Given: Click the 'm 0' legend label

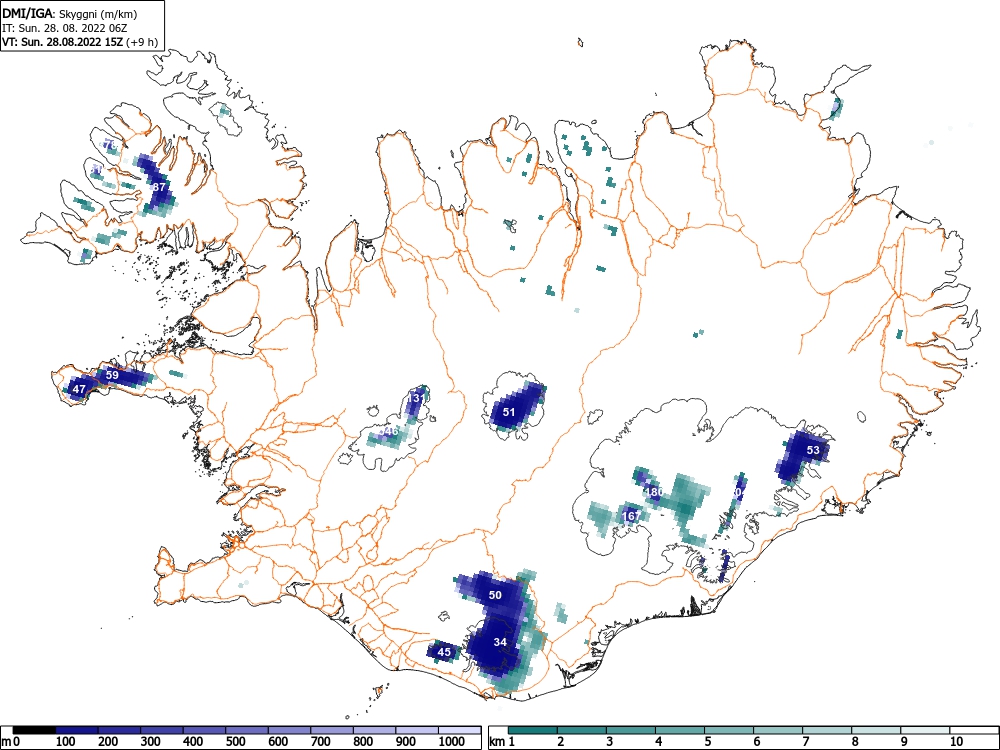Looking at the screenshot, I should [x=11, y=742].
